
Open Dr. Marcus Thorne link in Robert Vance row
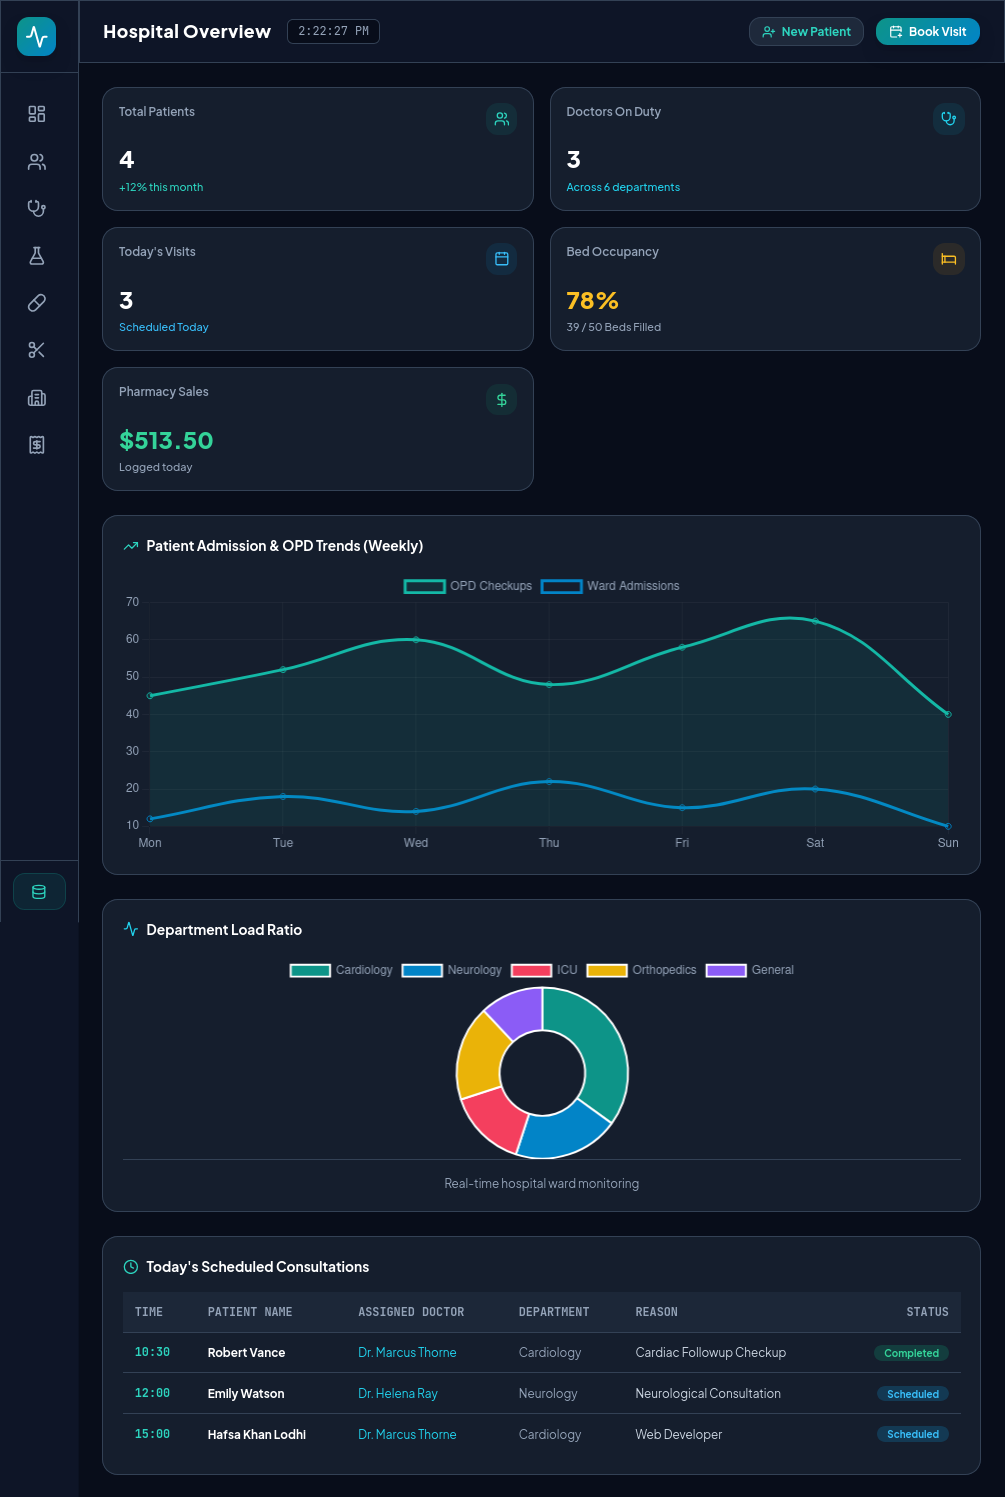tap(407, 1353)
